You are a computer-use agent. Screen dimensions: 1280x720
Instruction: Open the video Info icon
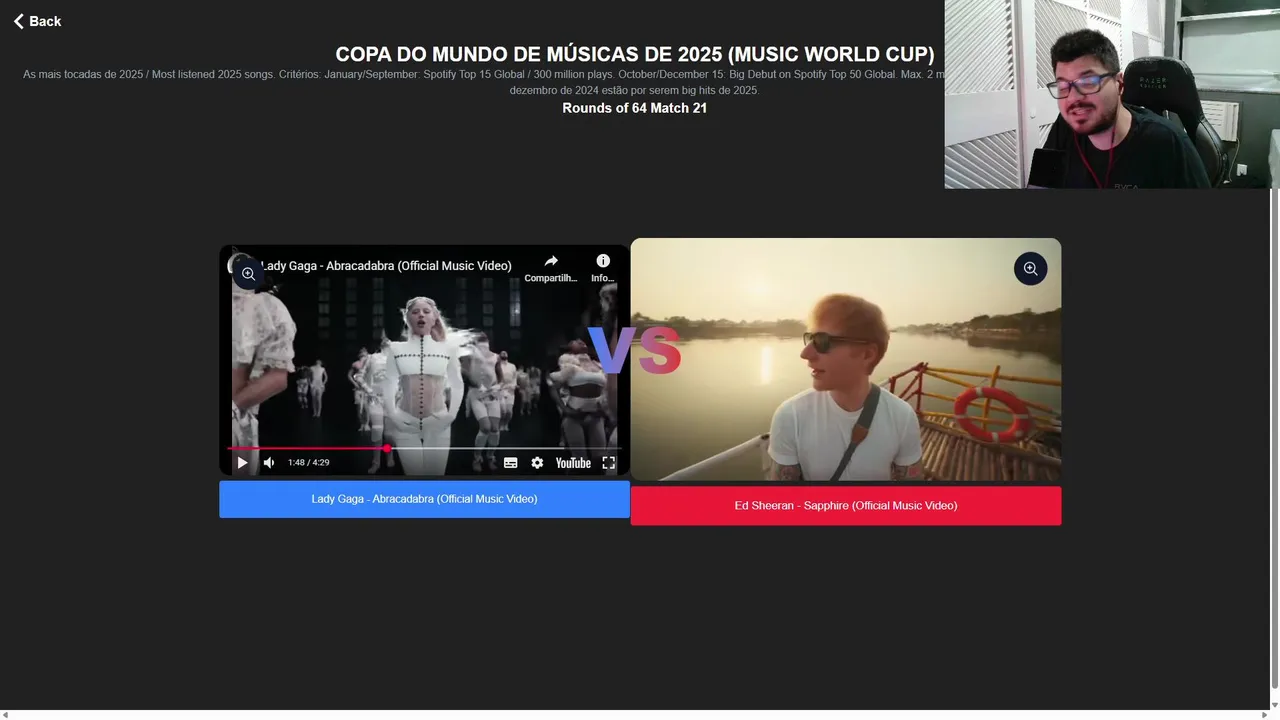[603, 261]
